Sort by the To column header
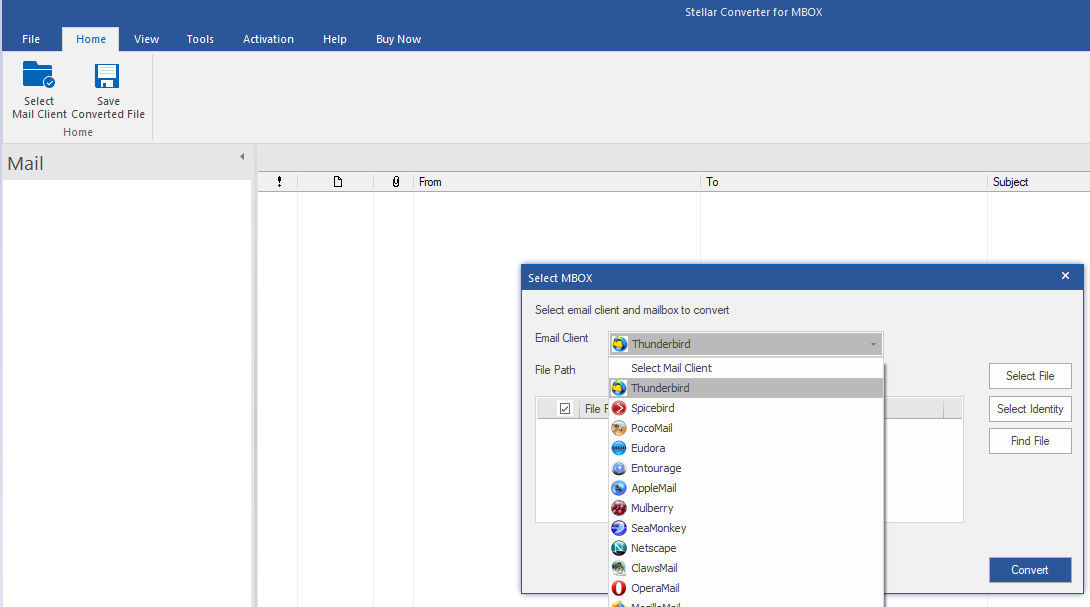 coord(844,181)
